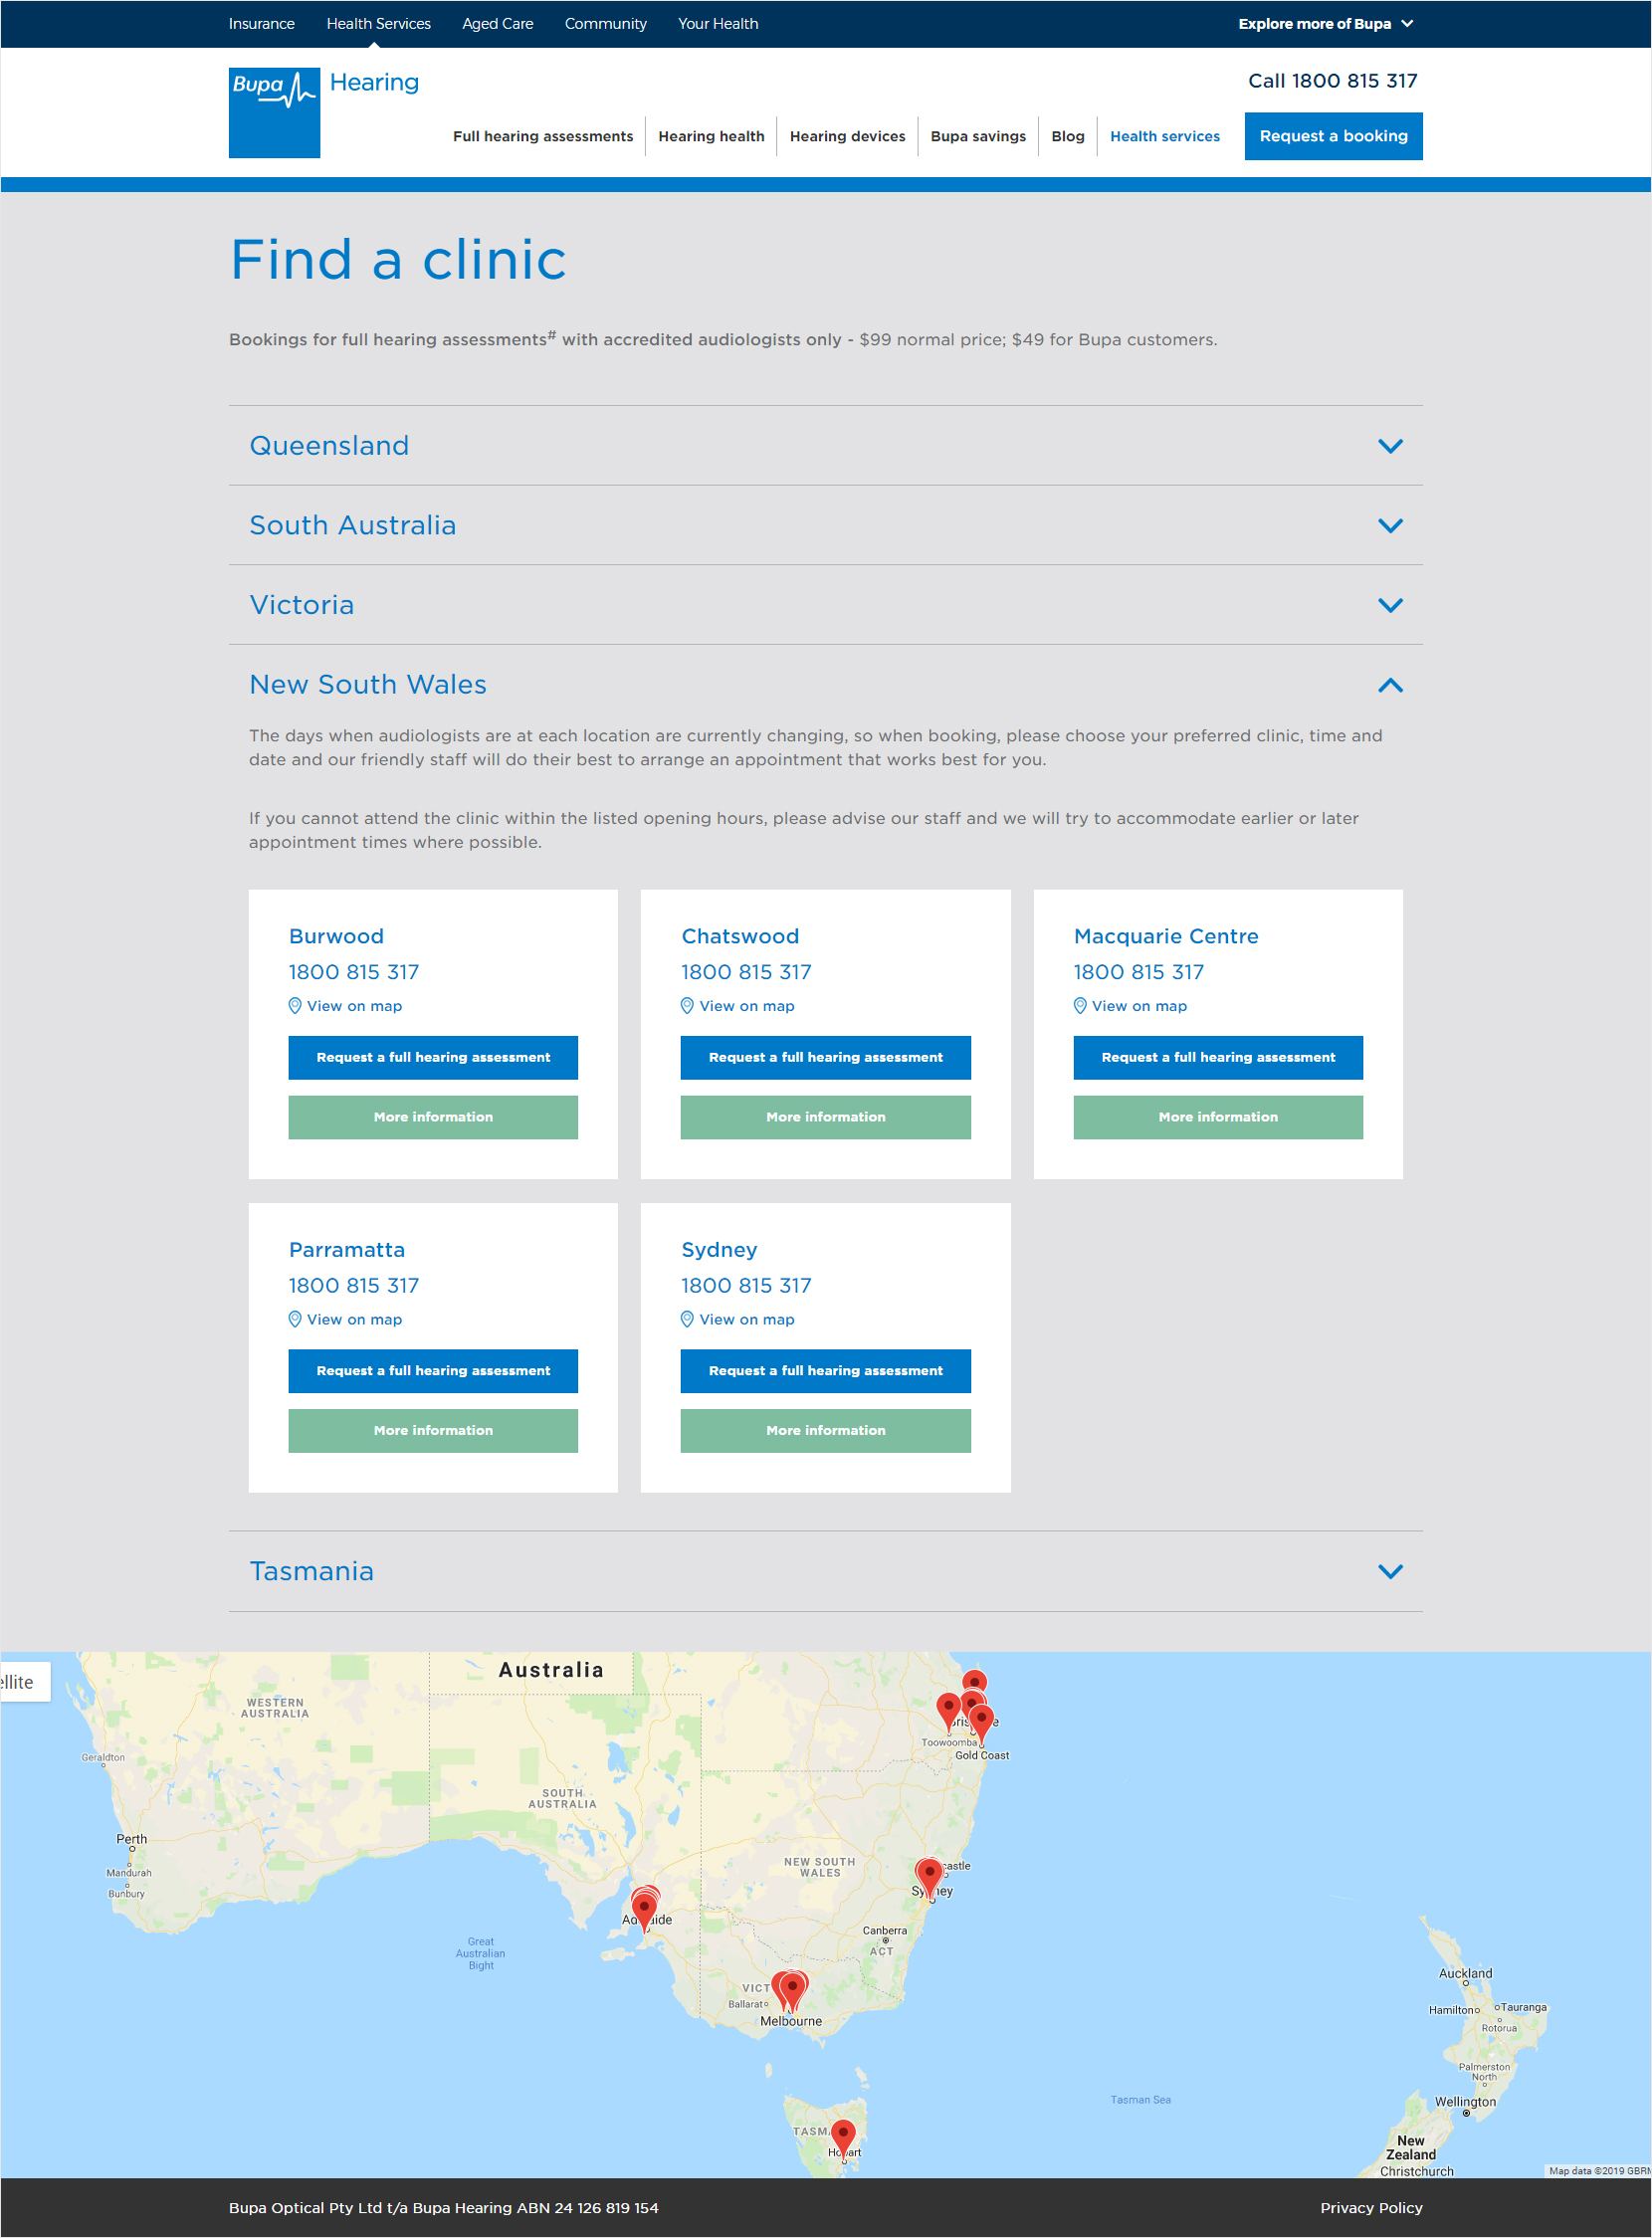Viewport: 1652px width, 2238px height.
Task: Expand the Queensland section chevron
Action: [1390, 446]
